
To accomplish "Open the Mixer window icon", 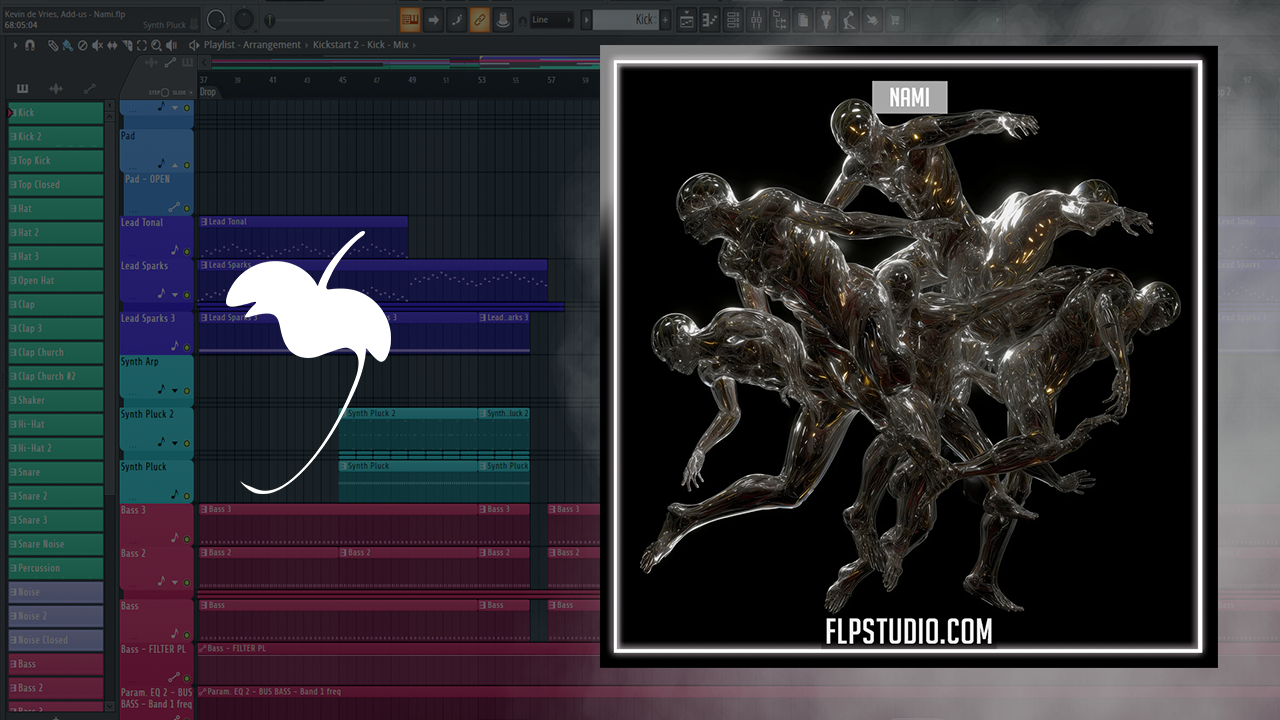I will pos(757,19).
